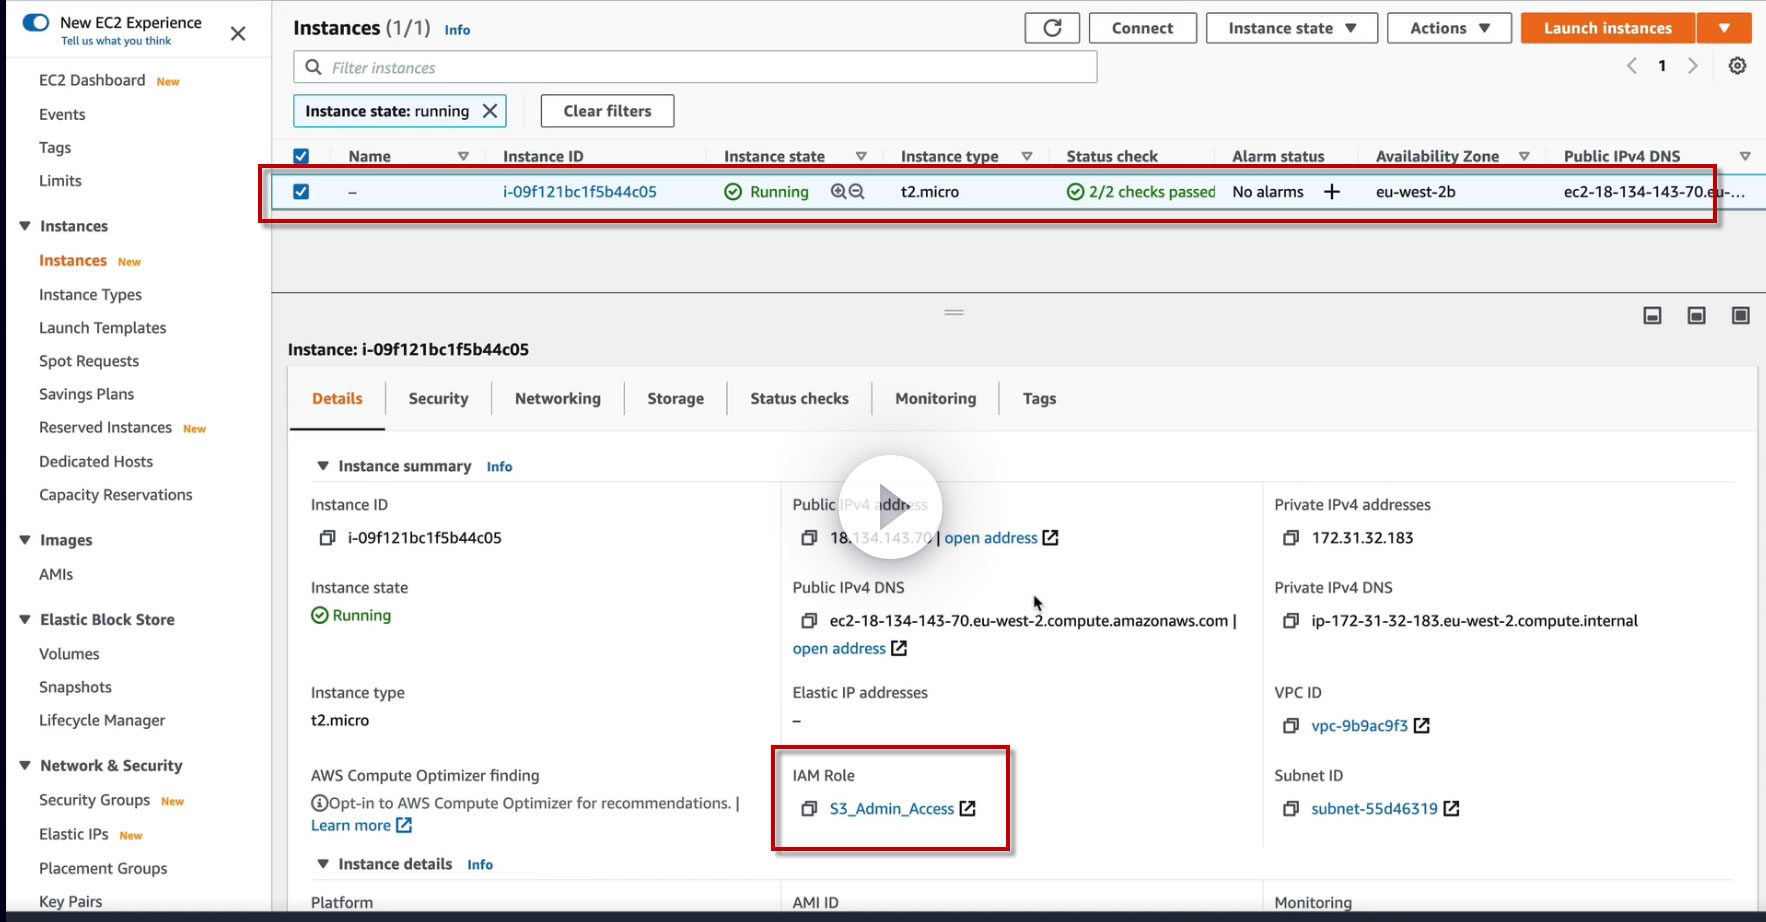The height and width of the screenshot is (922, 1766).
Task: Open EC2 Dashboard in sidebar
Action: pyautogui.click(x=92, y=80)
